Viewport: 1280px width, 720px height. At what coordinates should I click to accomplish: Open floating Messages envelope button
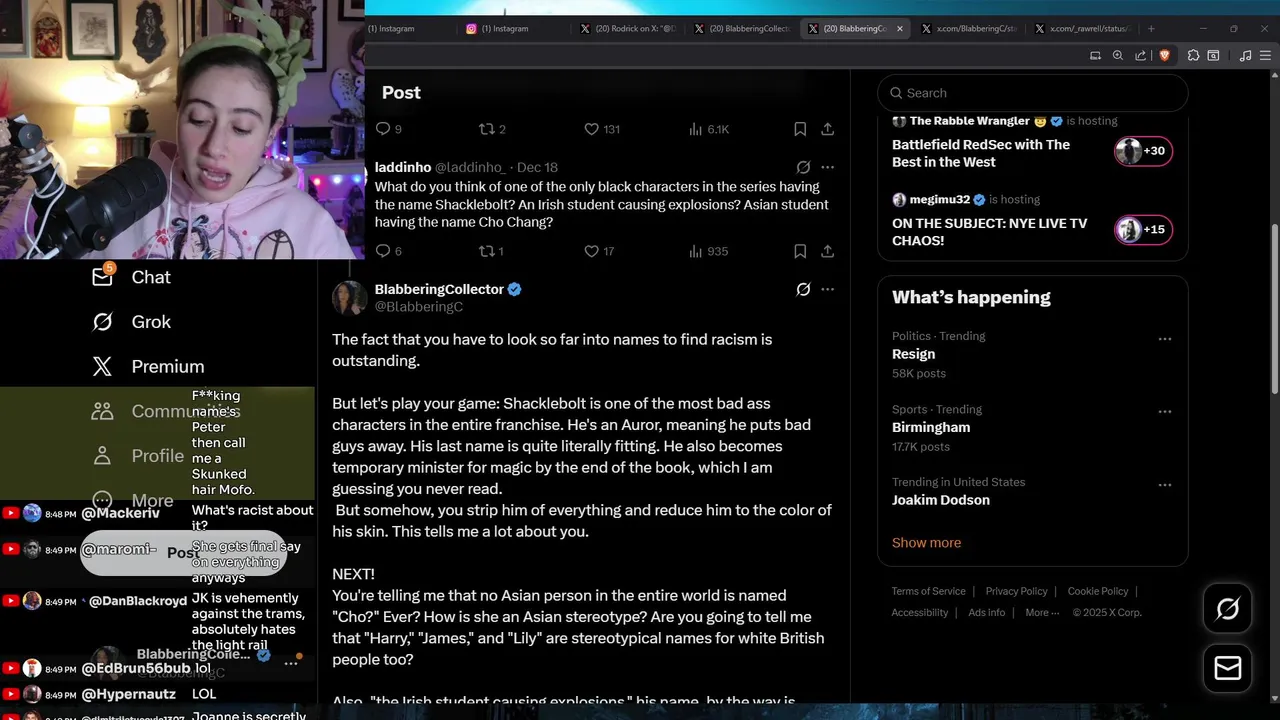click(x=1228, y=668)
